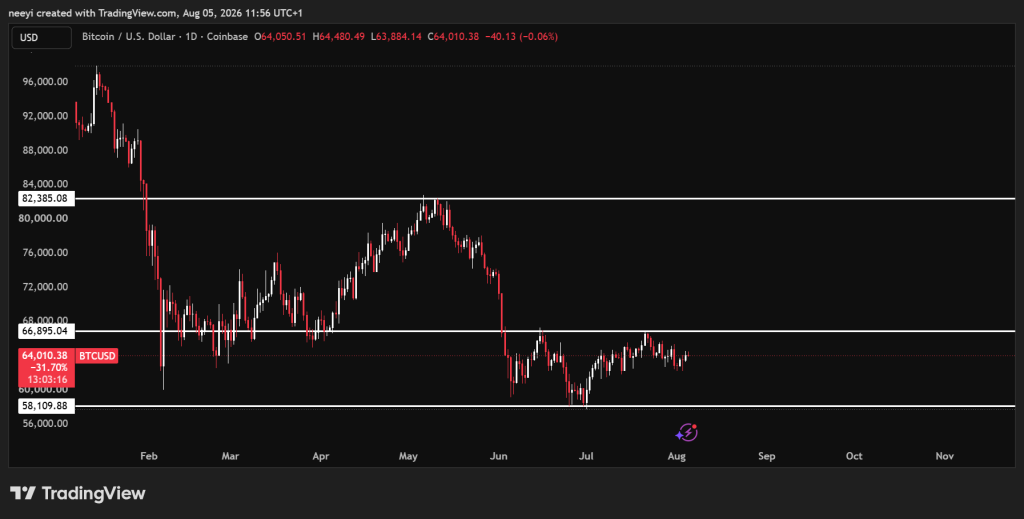Click the 72,000.00 price axis label
1024x519 pixels.
point(44,287)
